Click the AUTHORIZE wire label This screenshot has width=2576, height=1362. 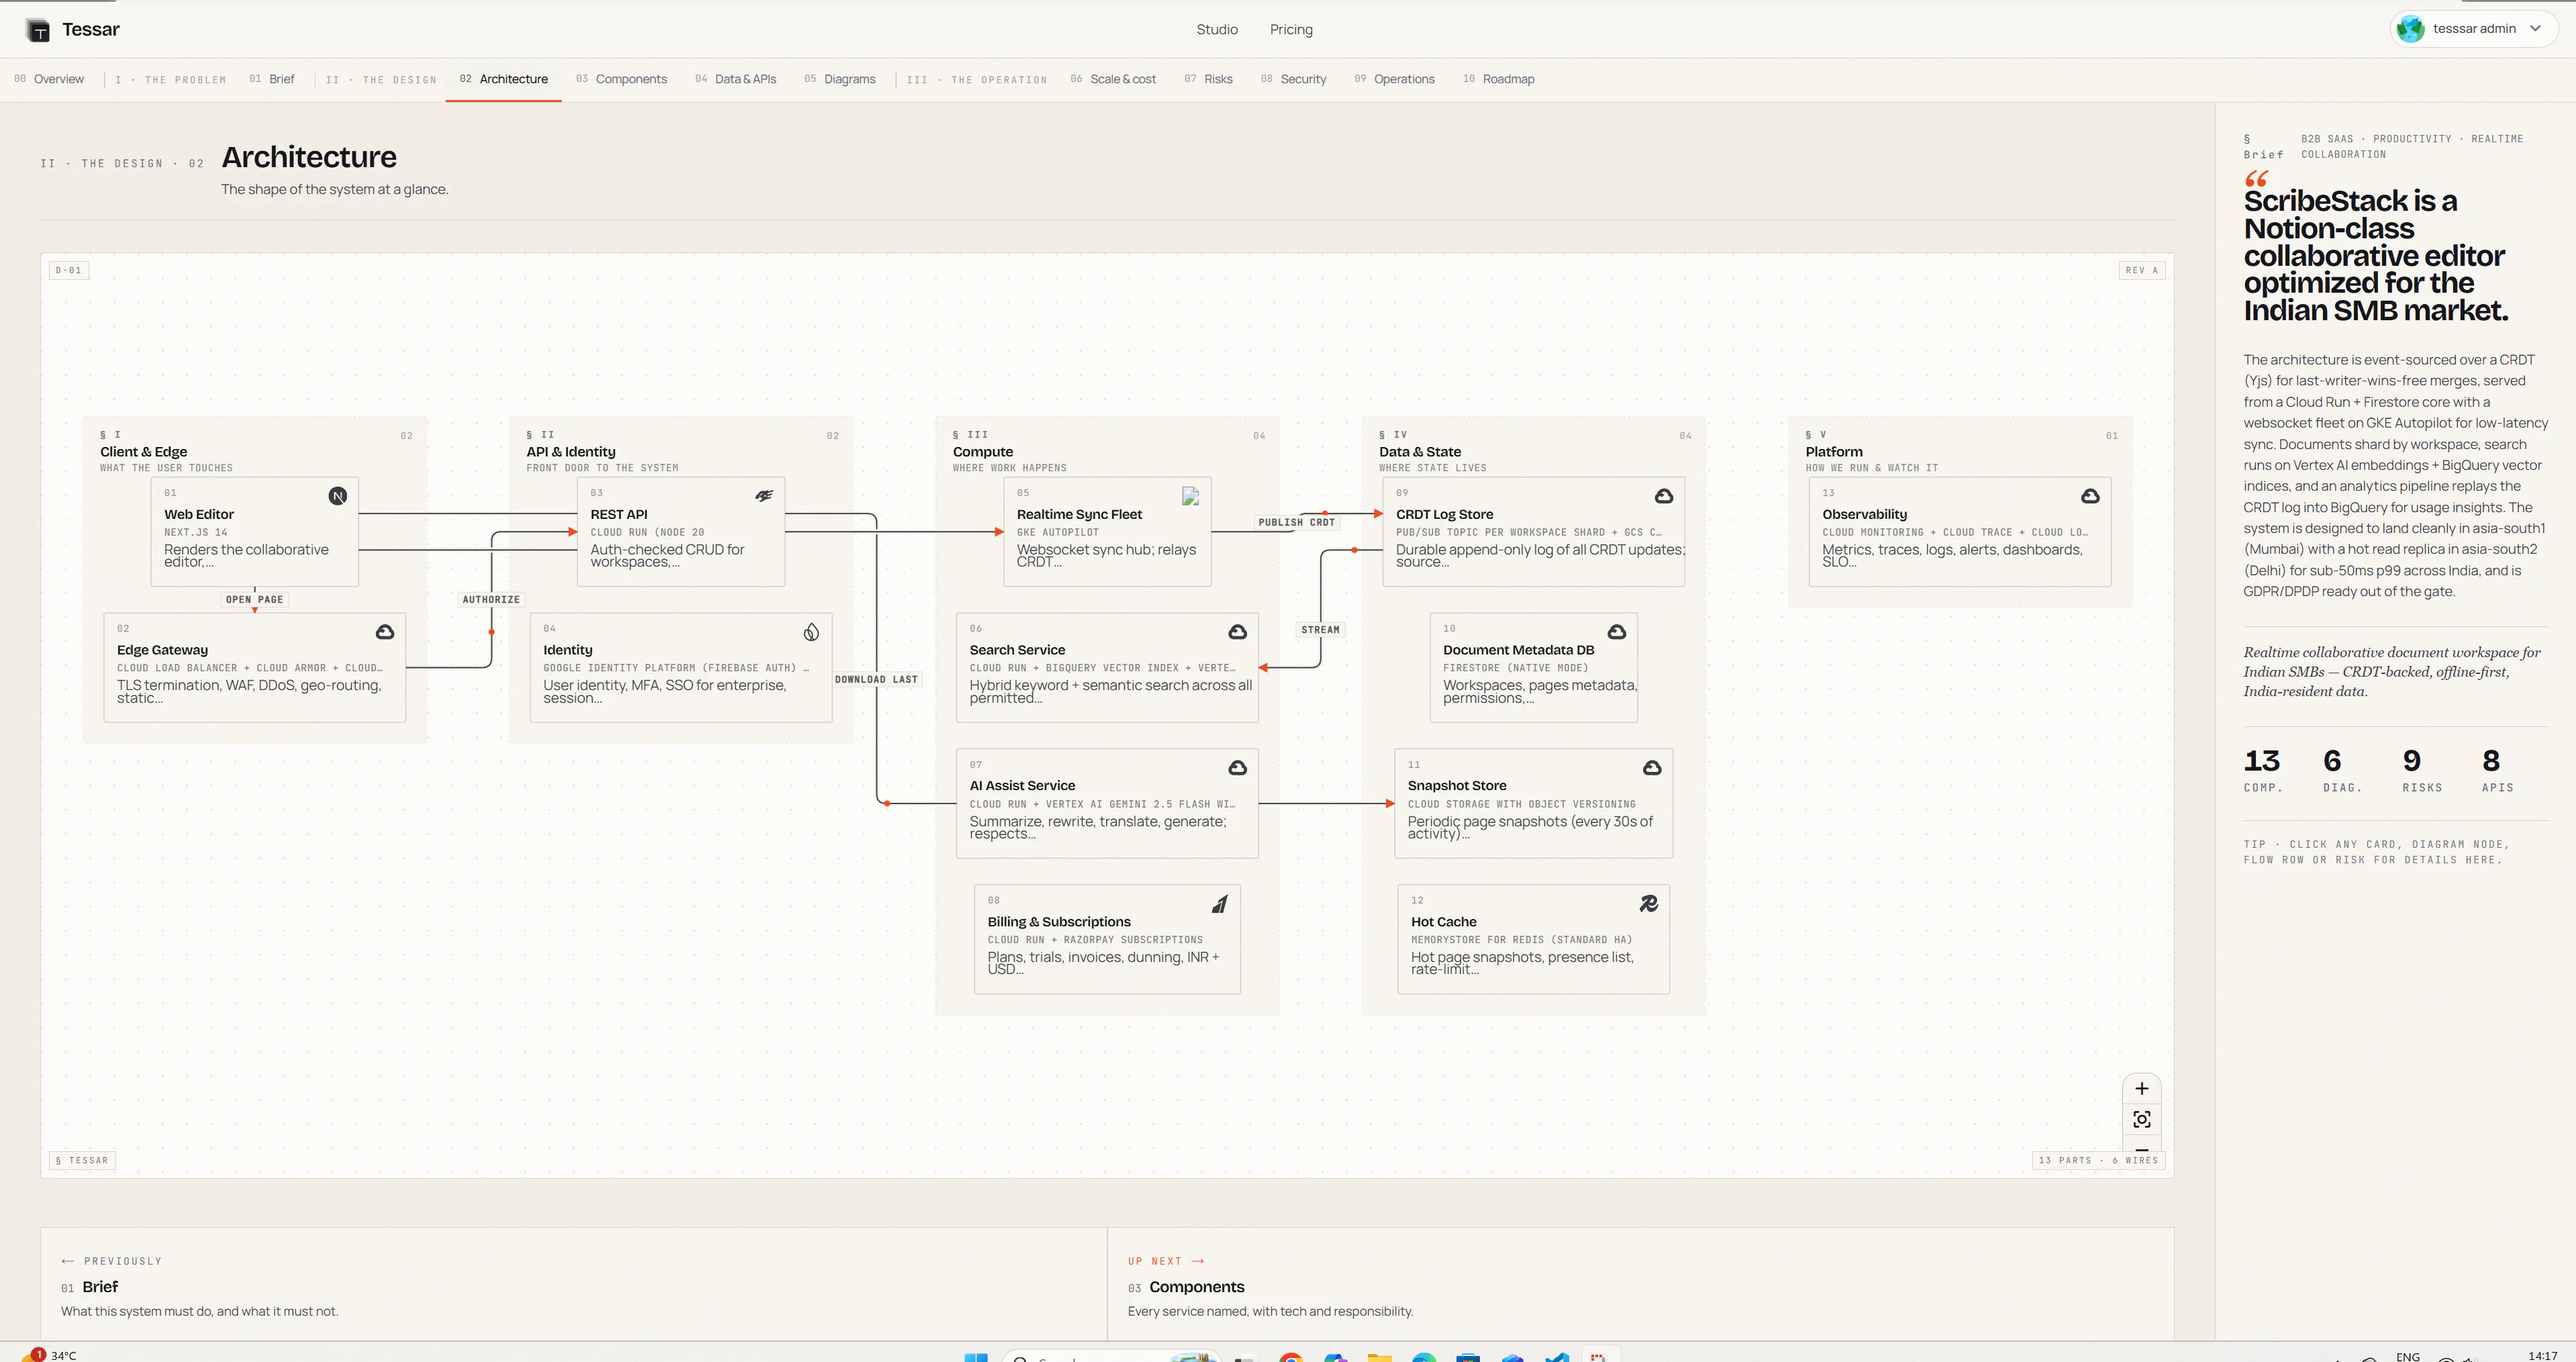point(491,600)
